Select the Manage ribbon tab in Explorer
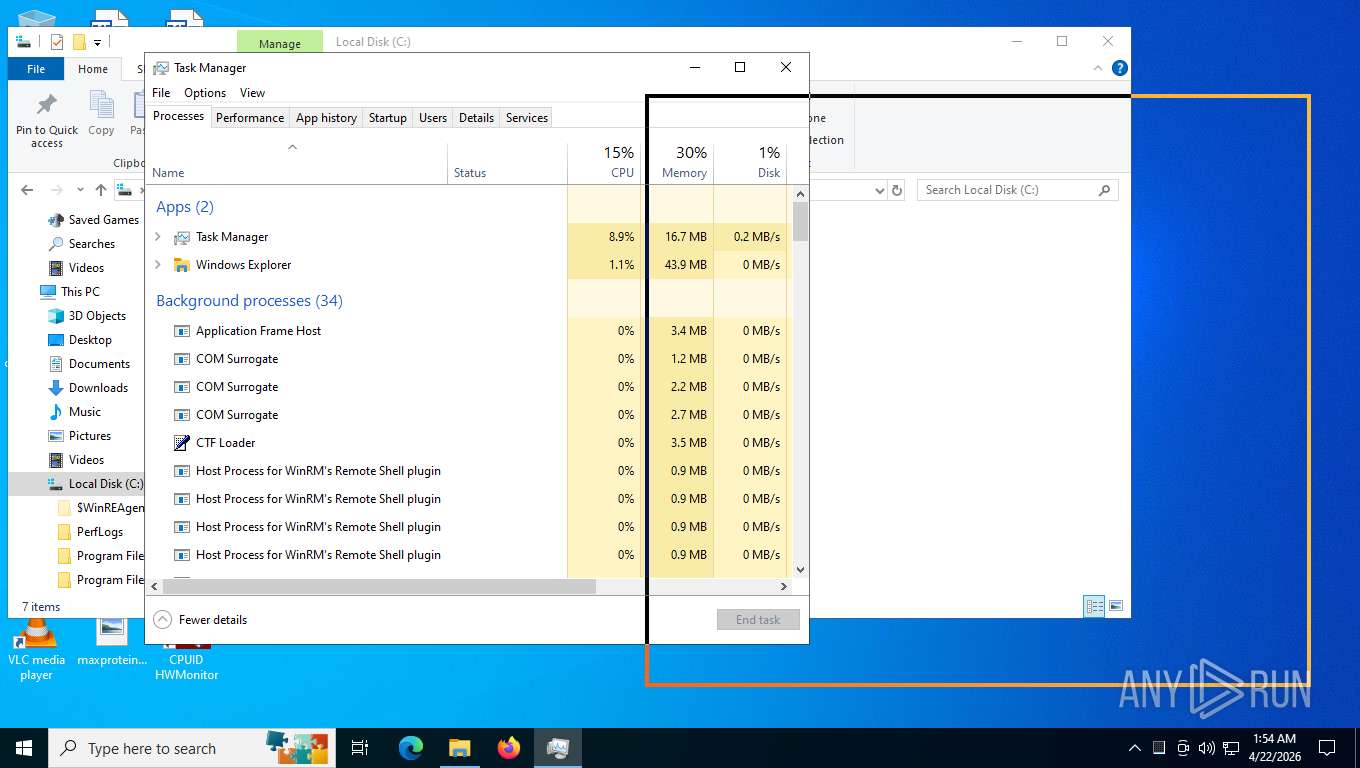The height and width of the screenshot is (768, 1360). (280, 43)
